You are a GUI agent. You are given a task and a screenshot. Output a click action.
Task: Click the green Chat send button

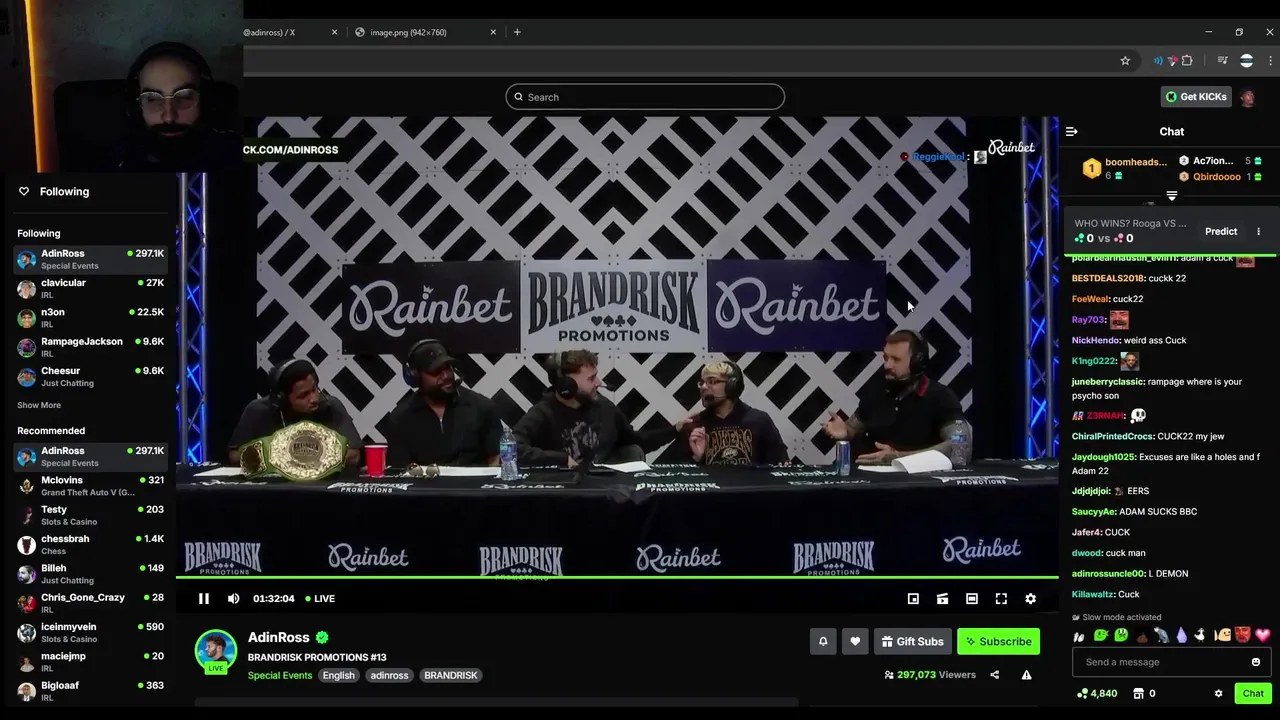point(1253,693)
